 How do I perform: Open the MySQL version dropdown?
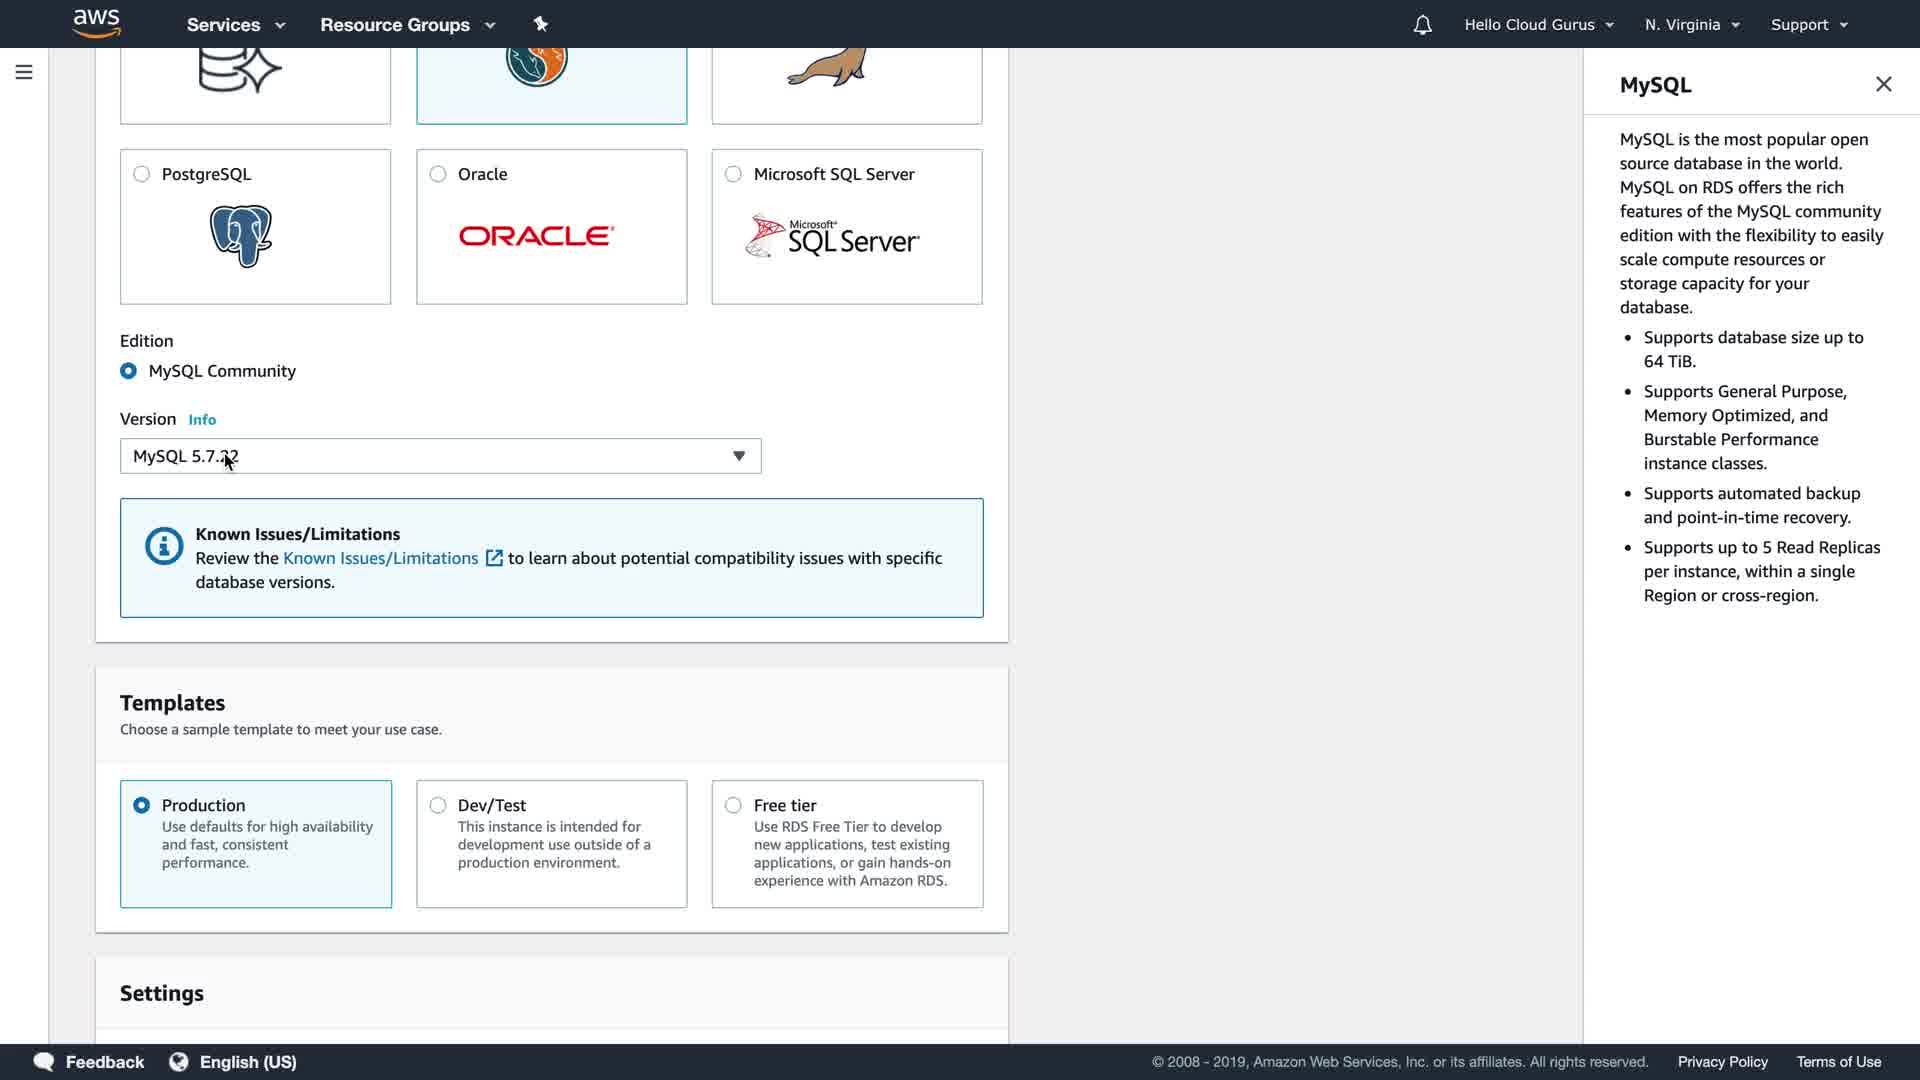click(x=440, y=456)
